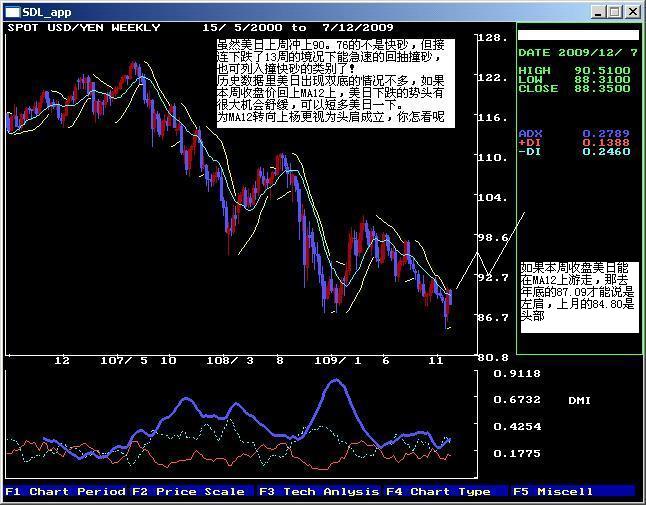The image size is (646, 505).
Task: Click the DMI indicator label
Action: click(579, 400)
